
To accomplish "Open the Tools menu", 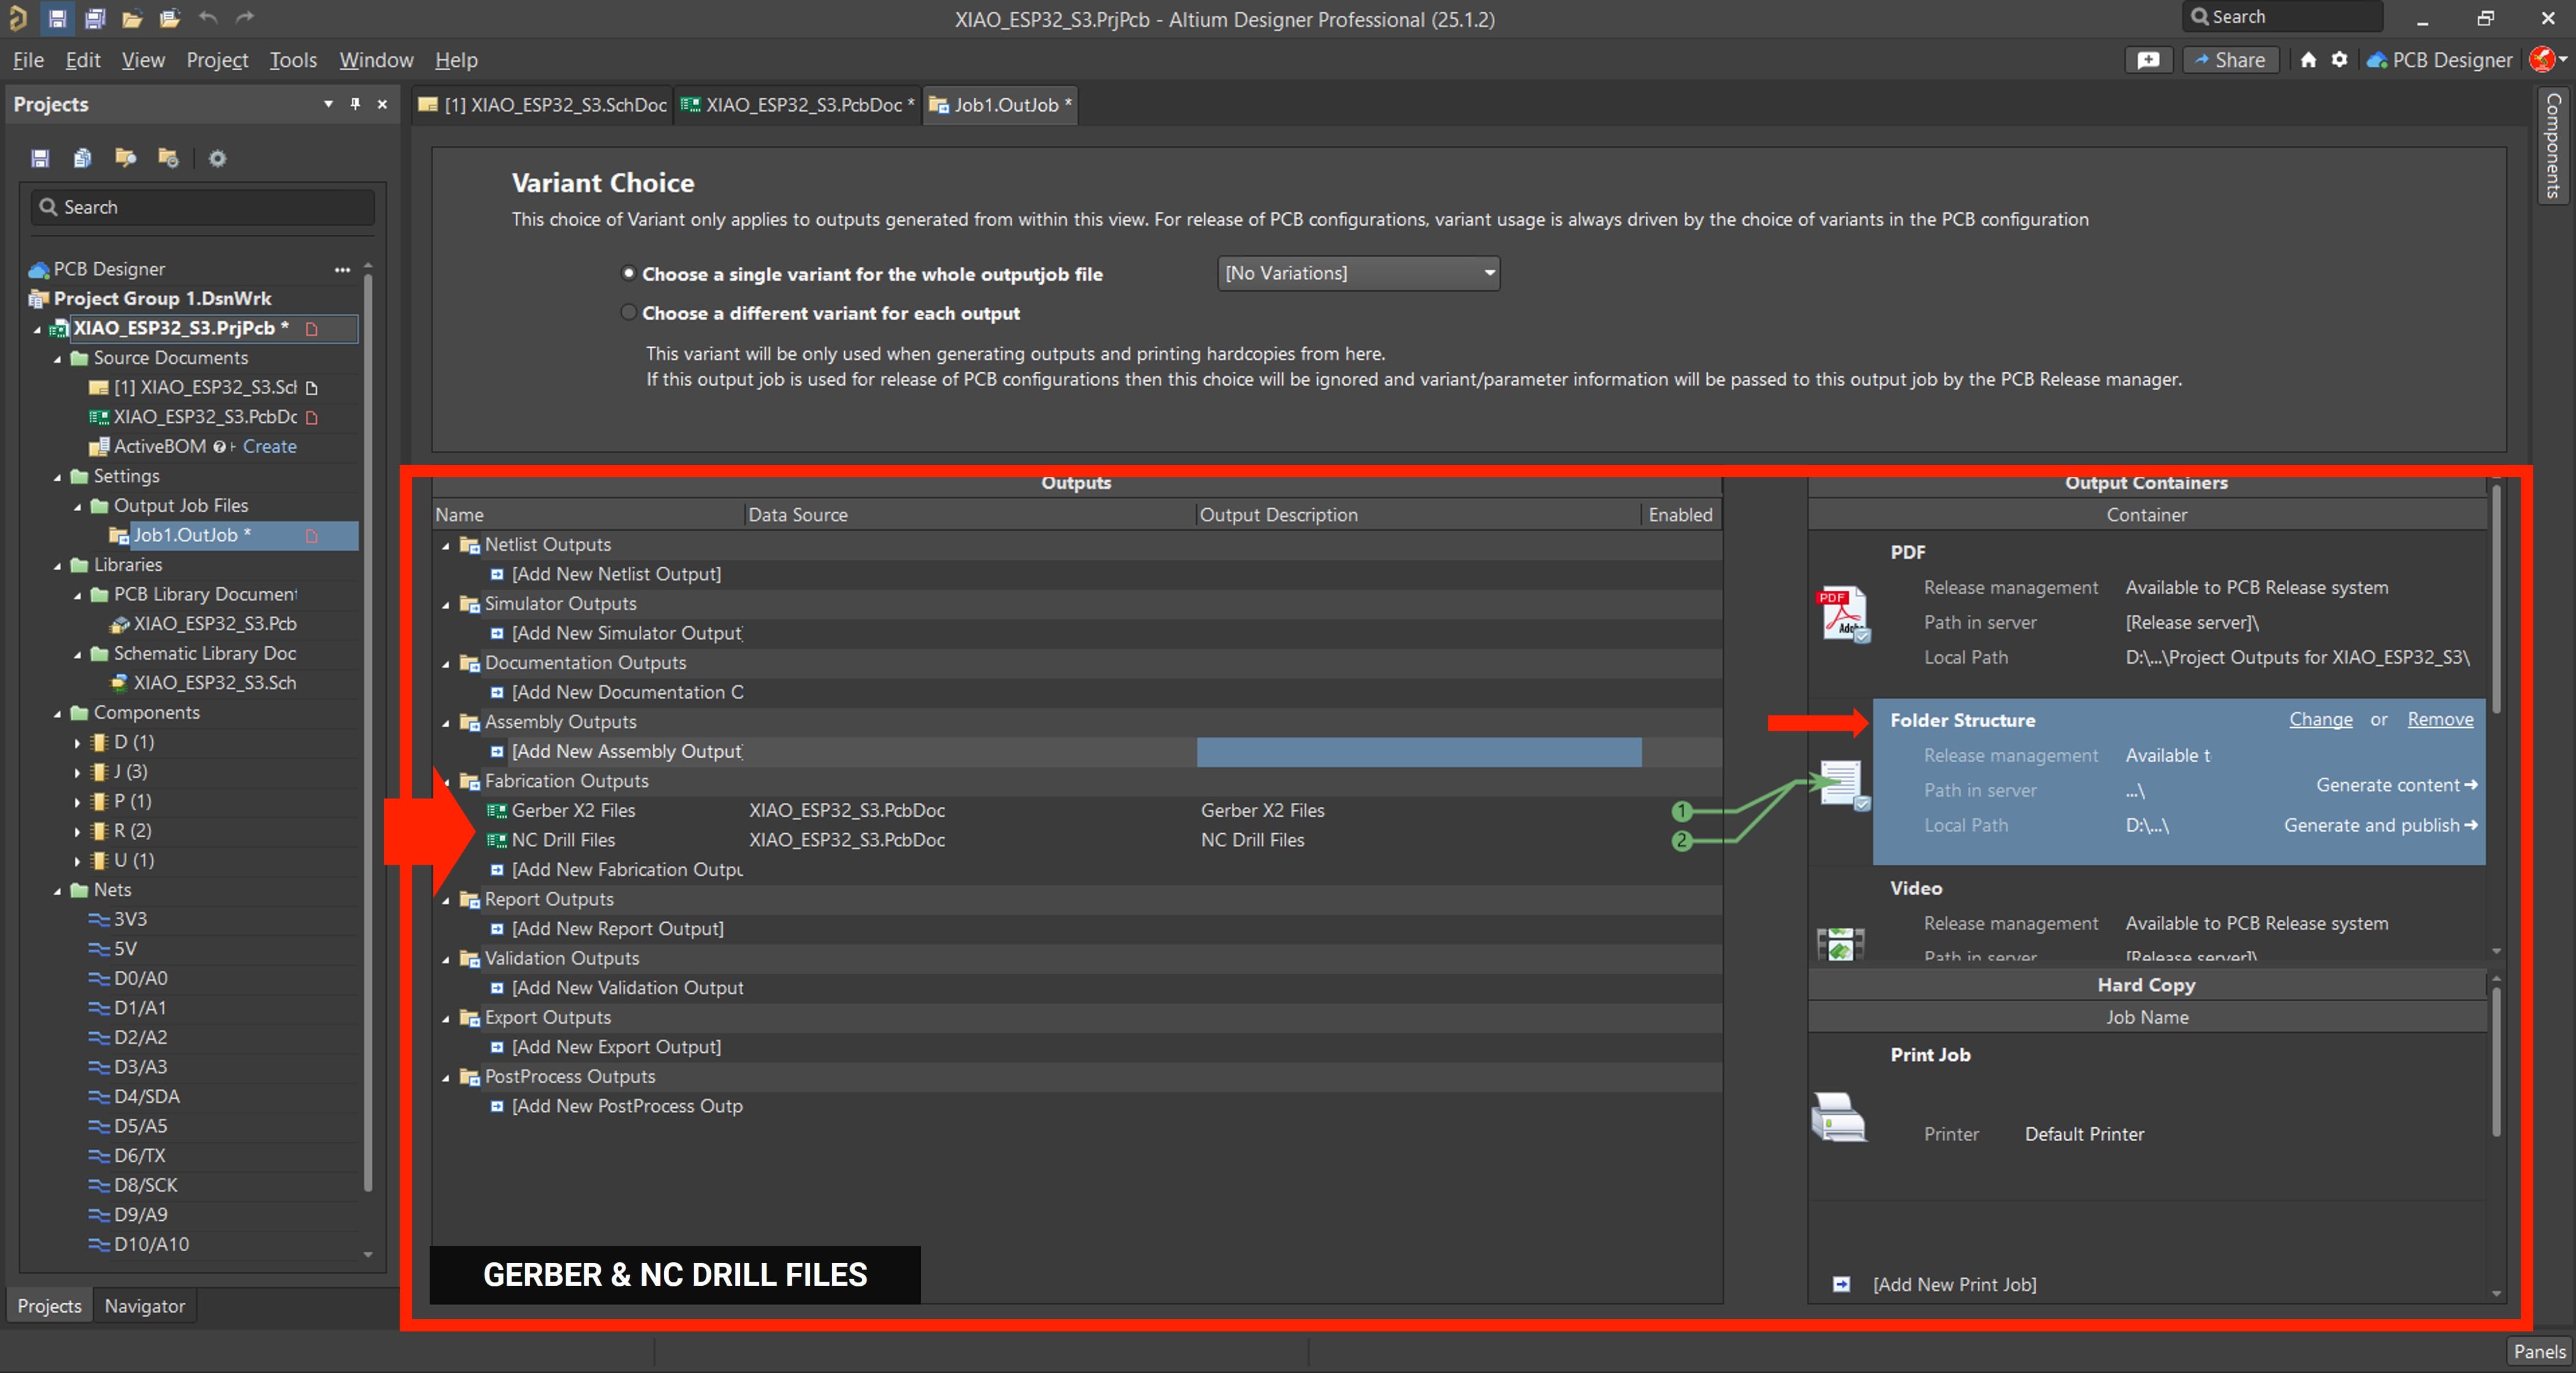I will pos(292,60).
